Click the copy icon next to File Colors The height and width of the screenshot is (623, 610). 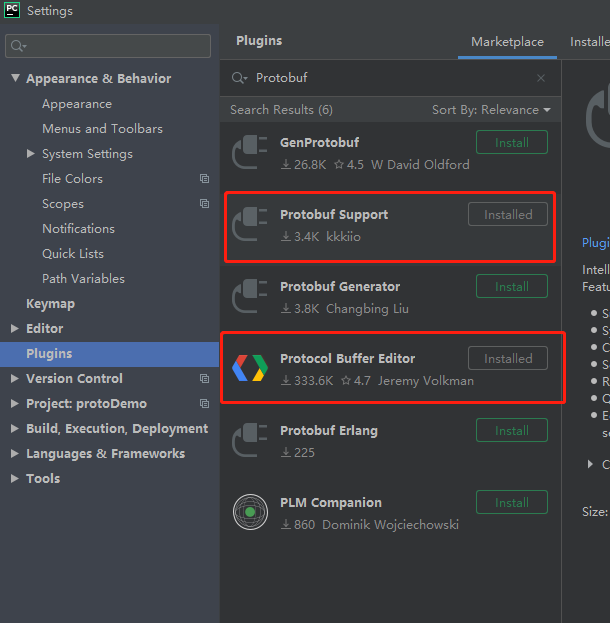[x=204, y=179]
